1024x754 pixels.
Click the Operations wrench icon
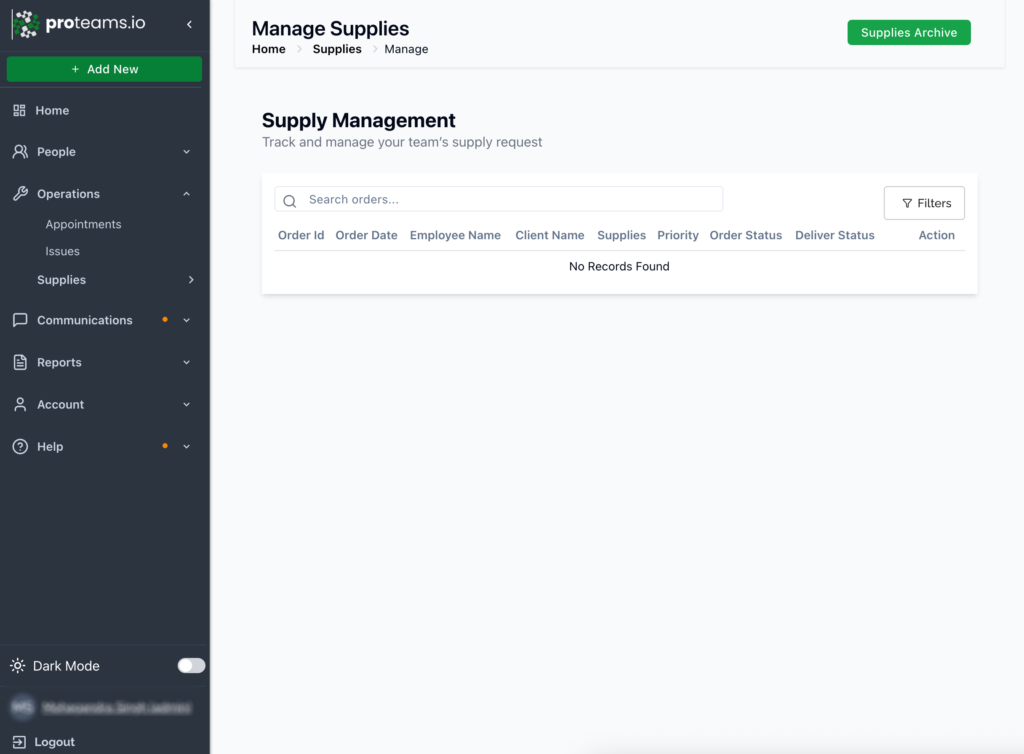point(20,193)
